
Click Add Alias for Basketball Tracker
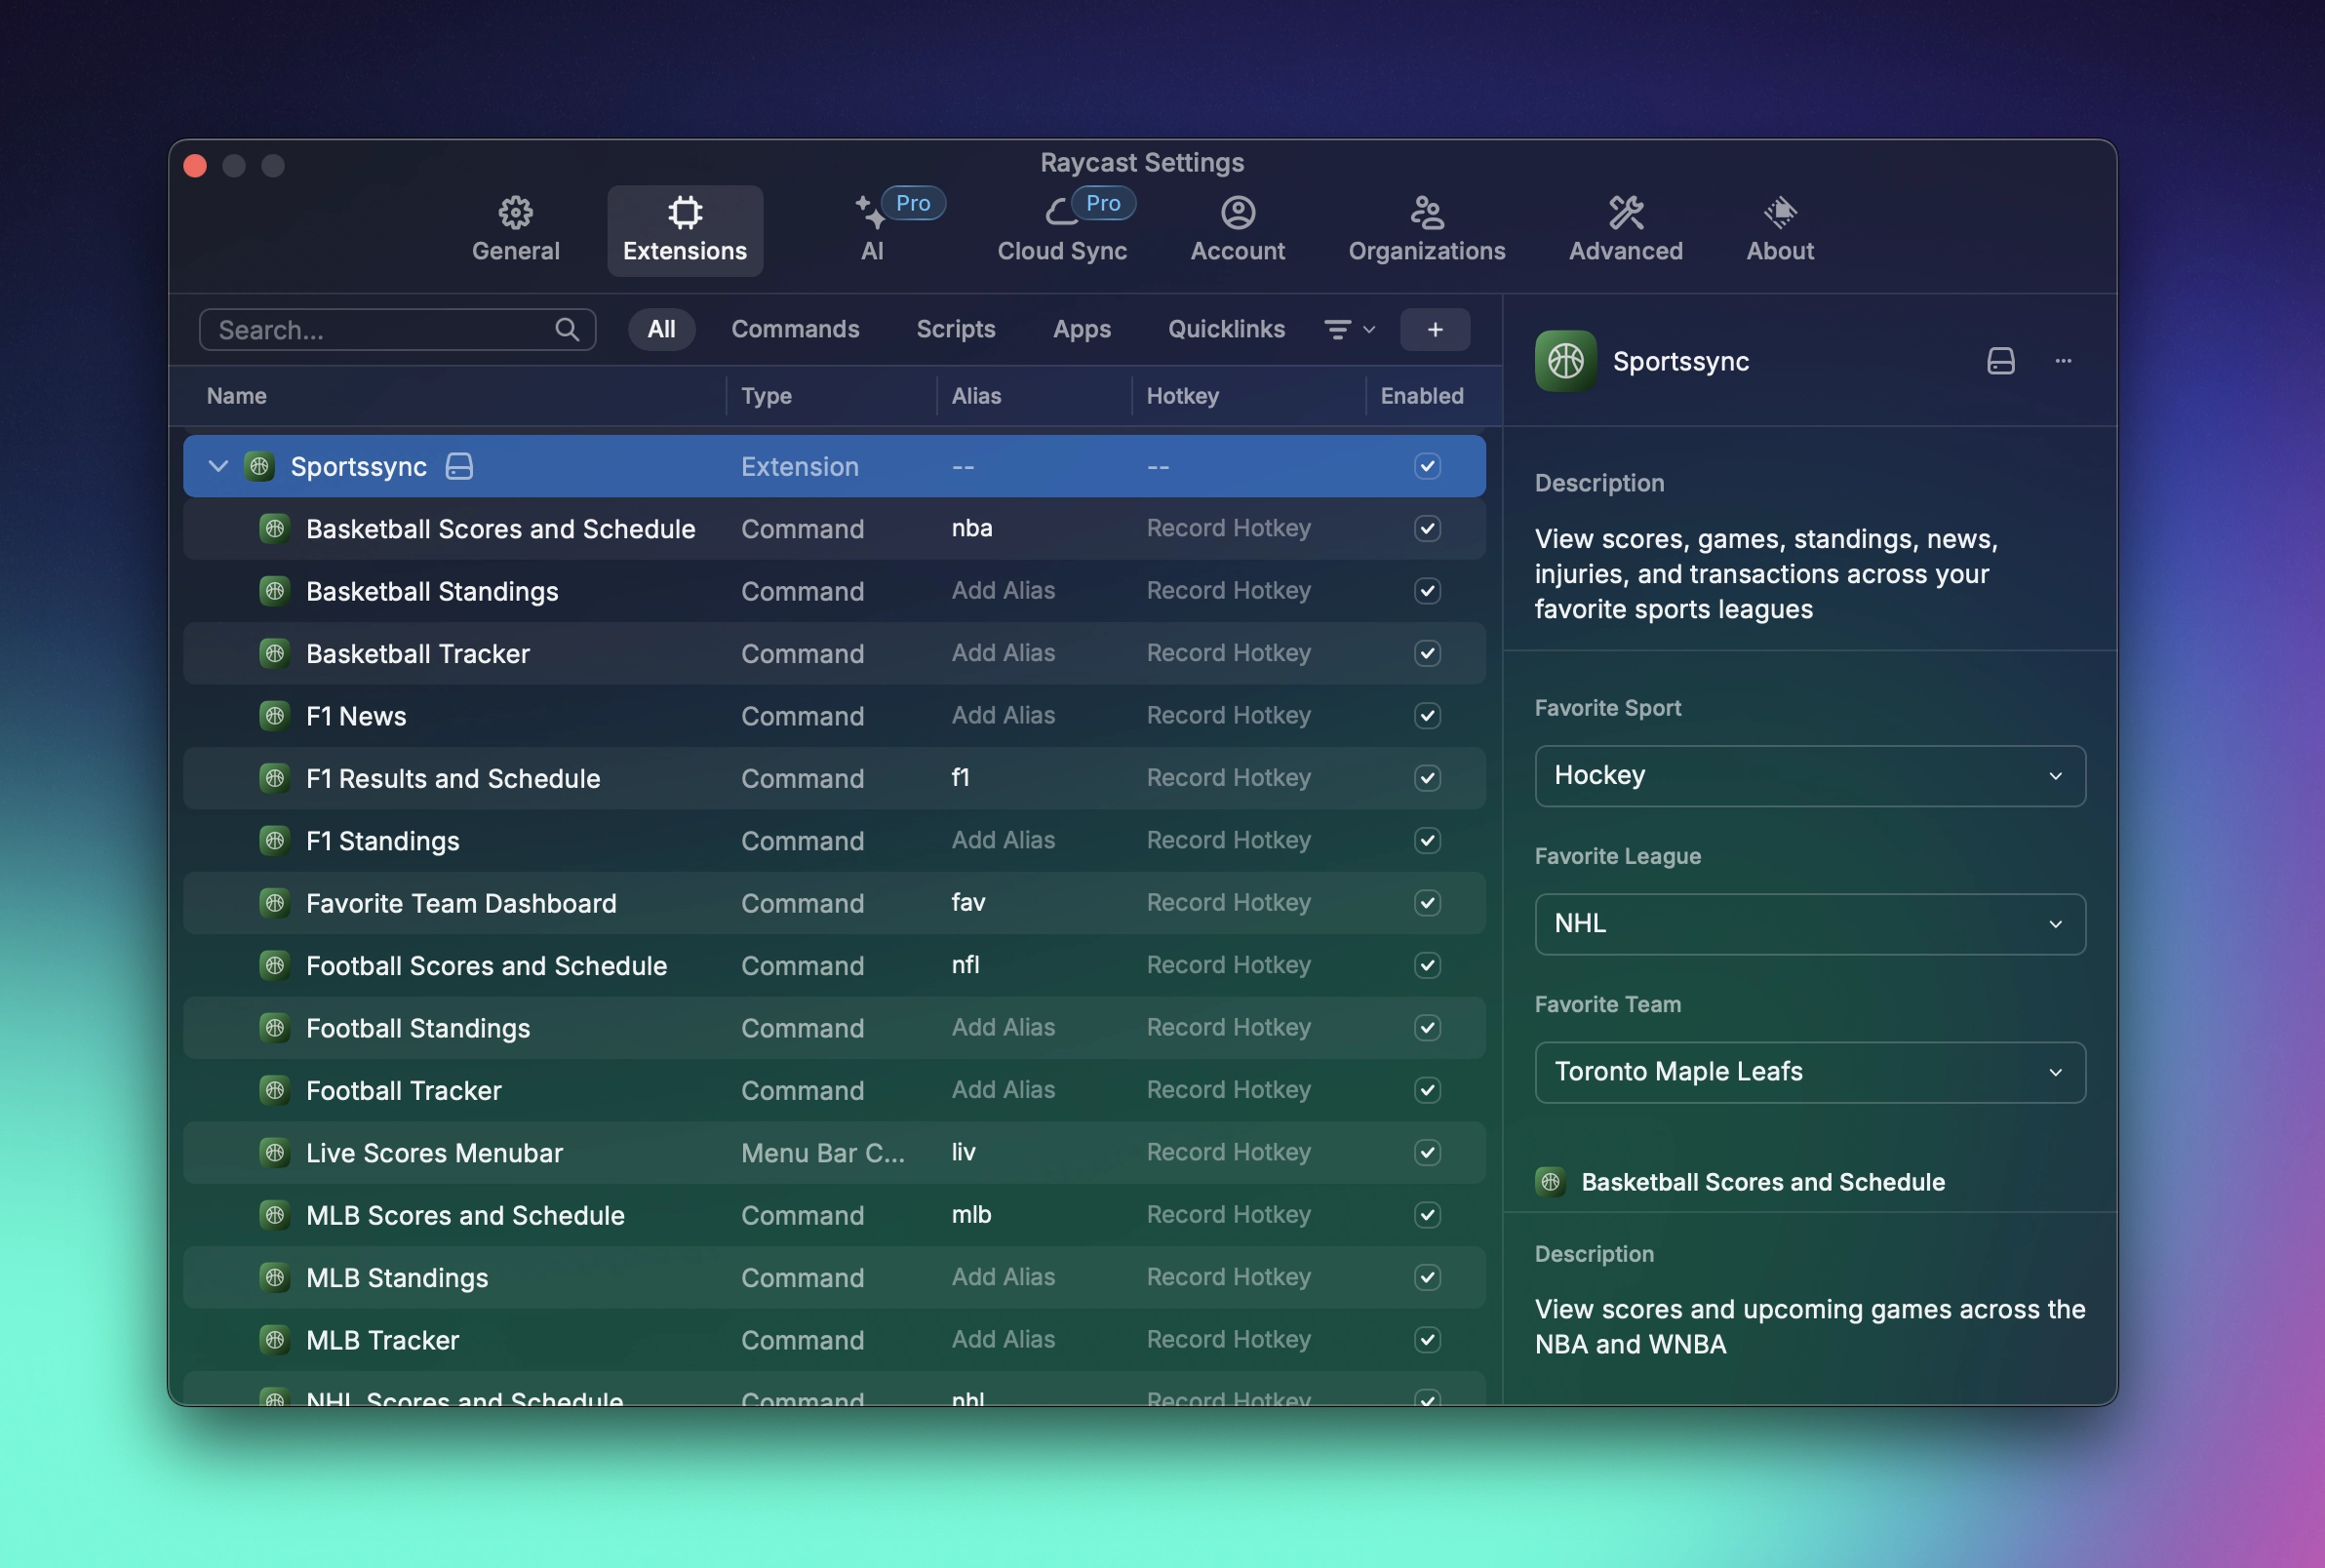(x=1003, y=653)
